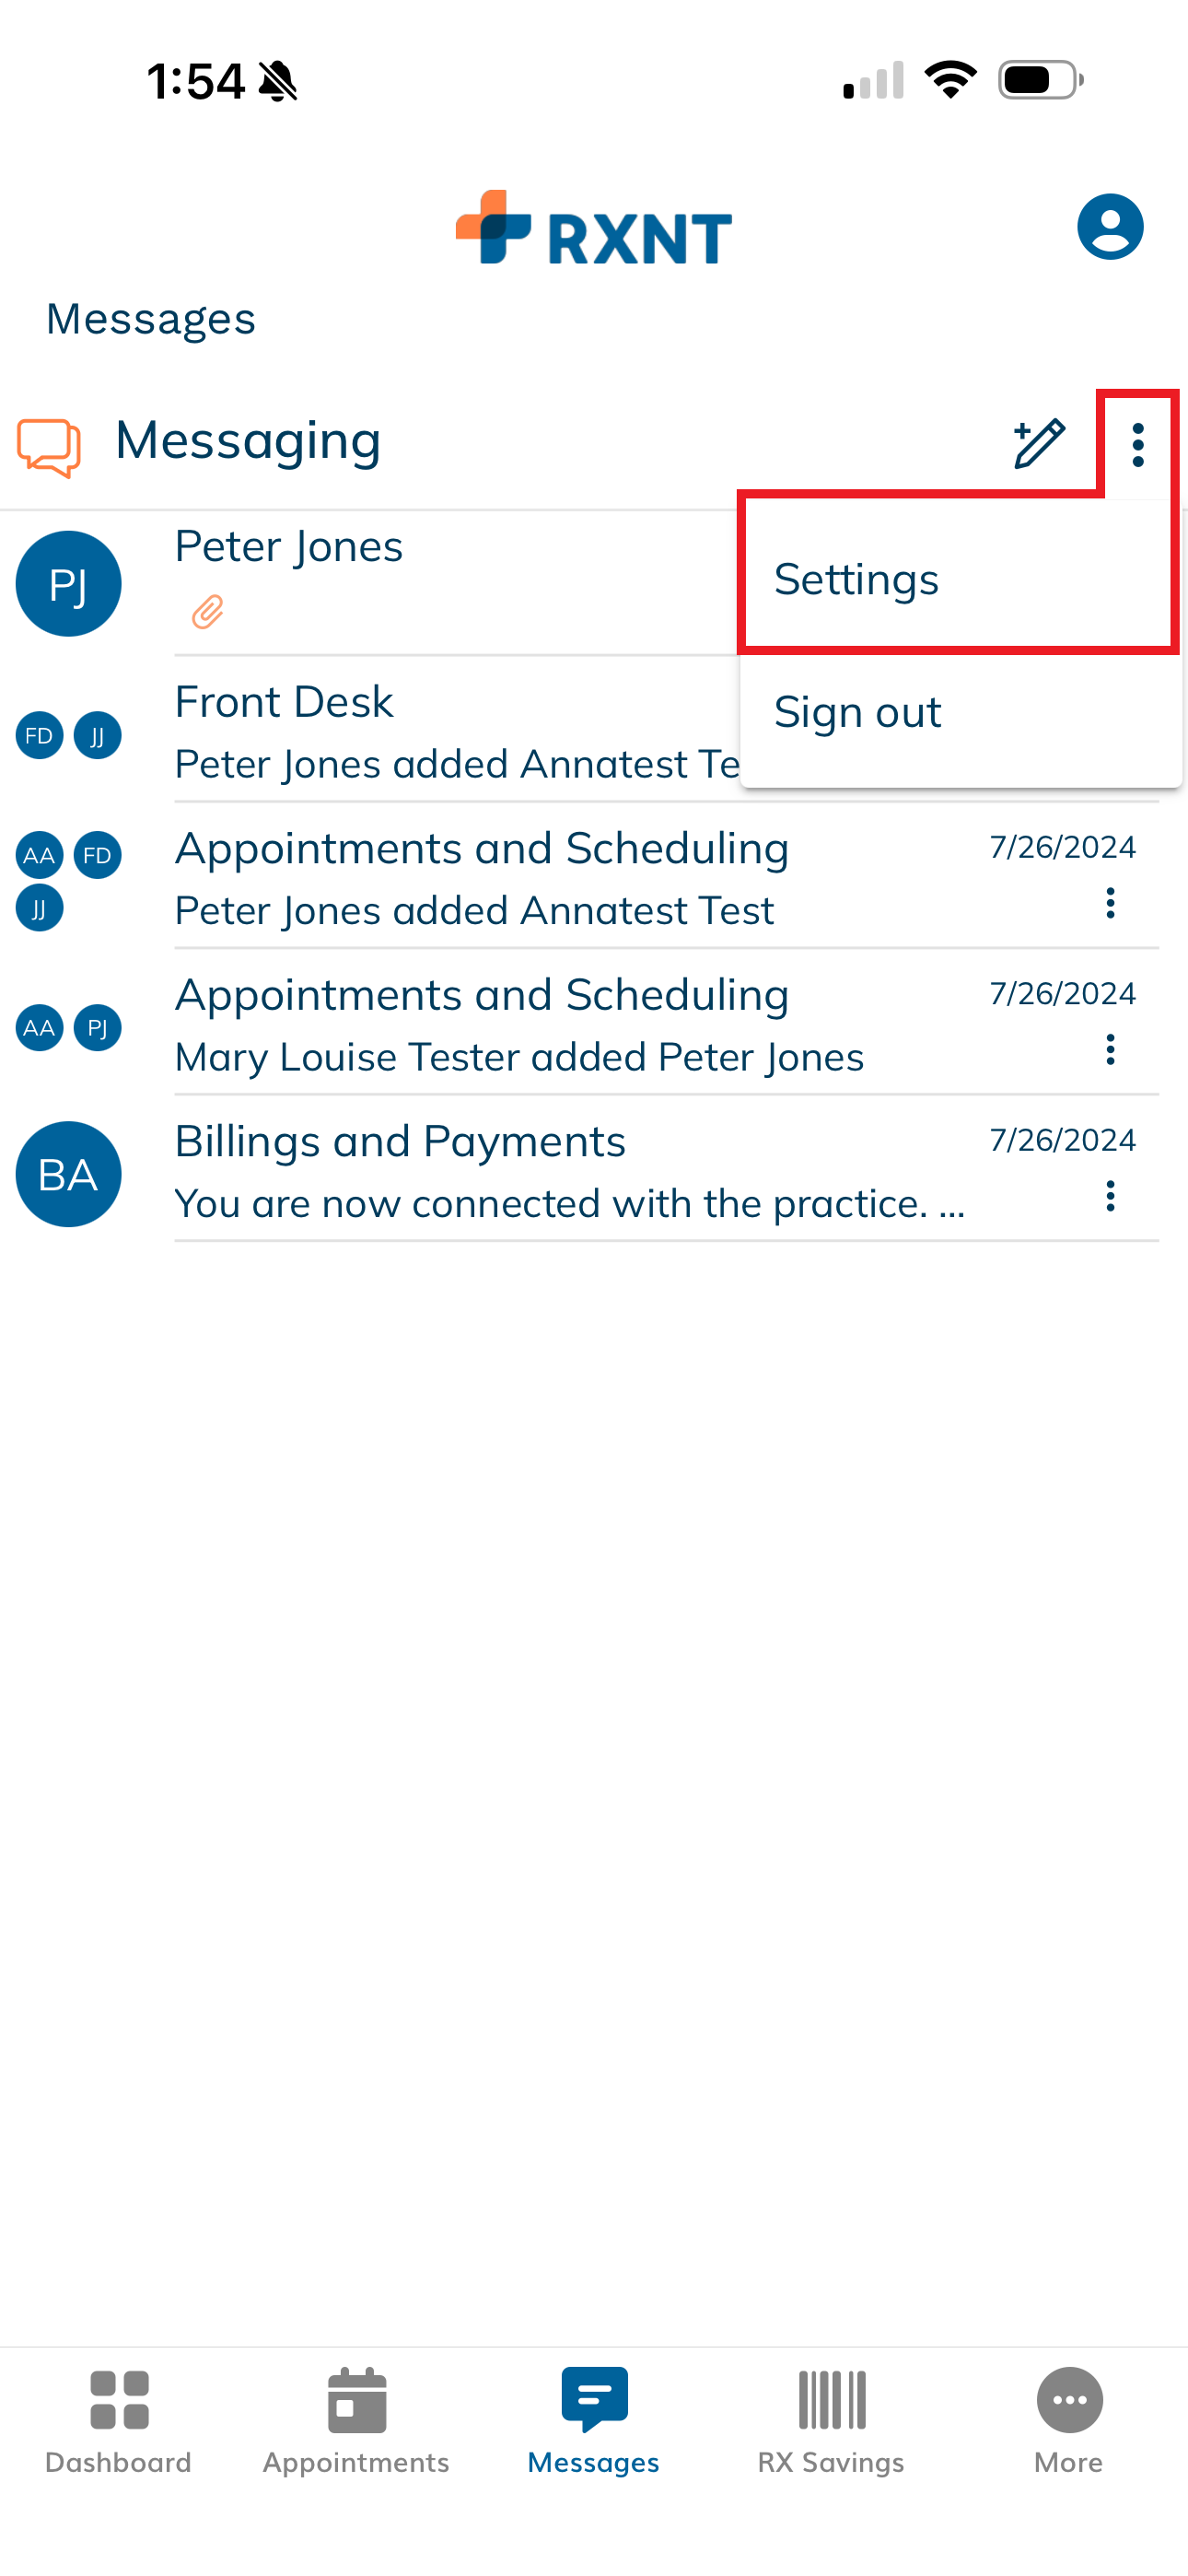Toggle the Messaging three-dot overflow menu
This screenshot has width=1188, height=2576.
[x=1137, y=445]
